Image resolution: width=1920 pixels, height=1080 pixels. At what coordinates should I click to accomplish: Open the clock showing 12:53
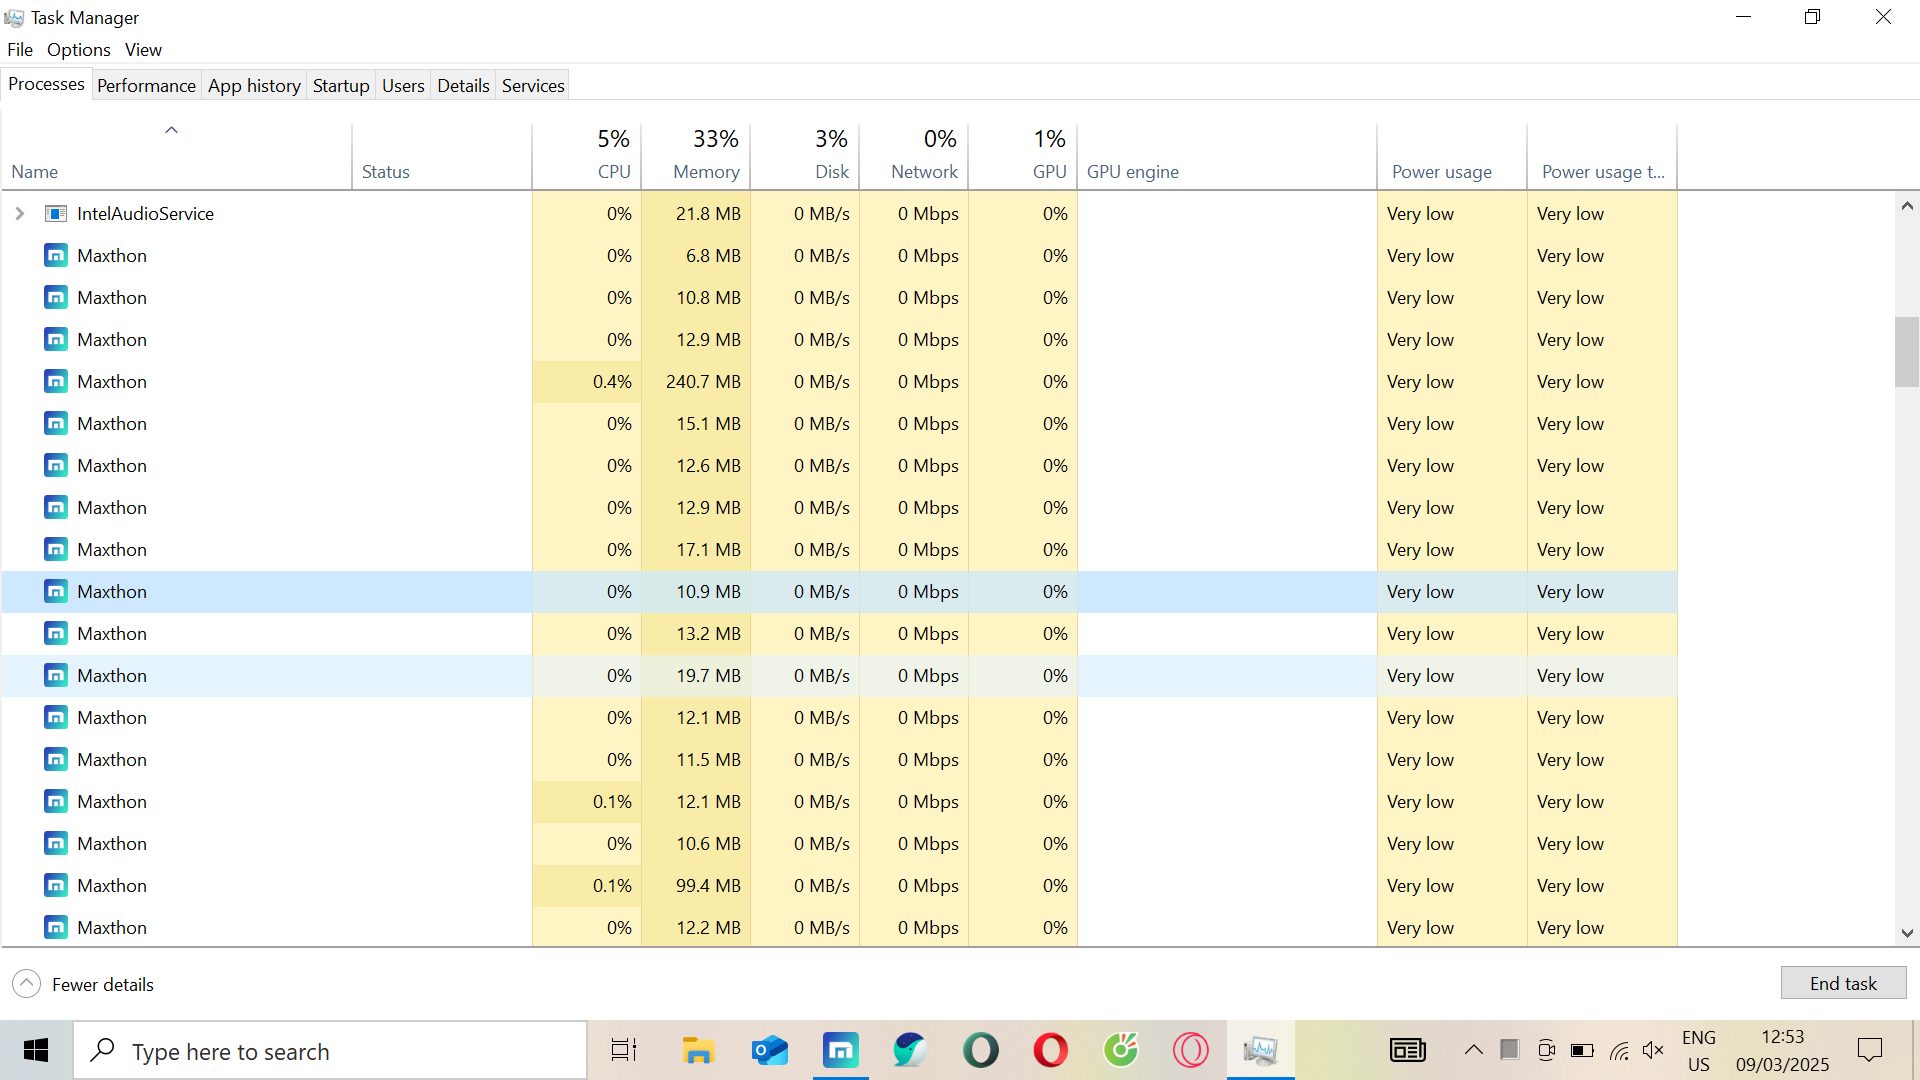(x=1782, y=1050)
